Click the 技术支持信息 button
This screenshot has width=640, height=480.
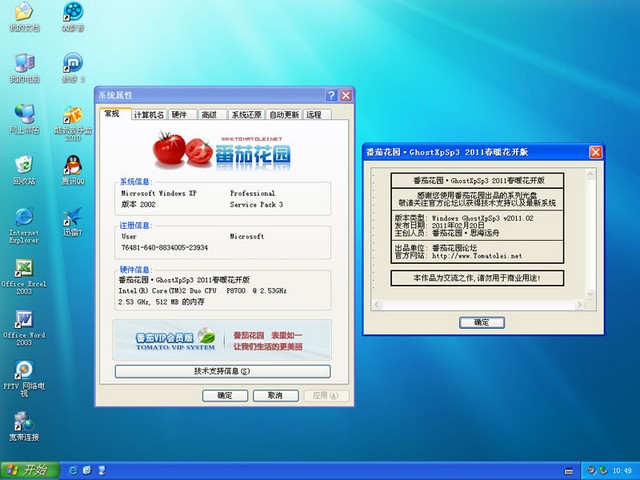click(x=221, y=371)
